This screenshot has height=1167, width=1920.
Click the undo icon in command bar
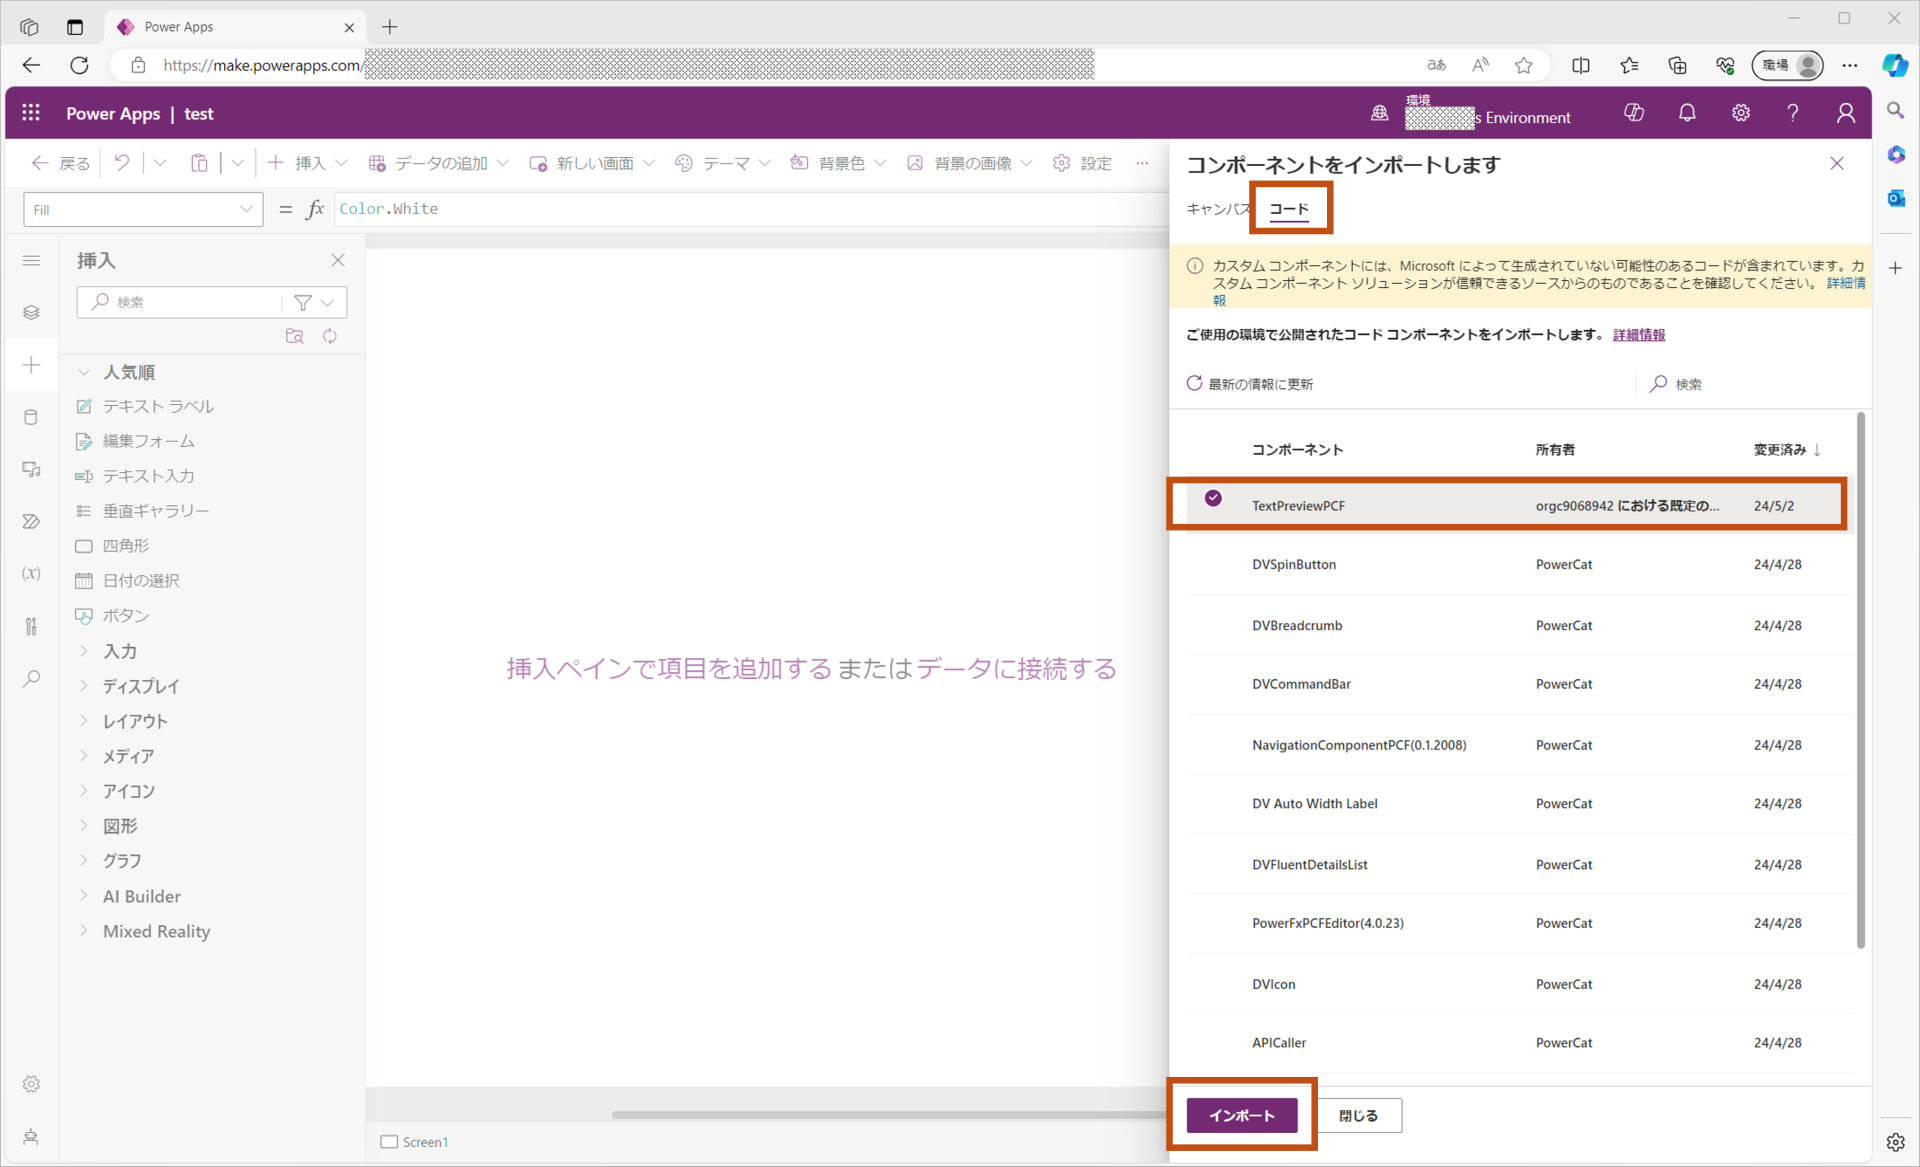(122, 163)
